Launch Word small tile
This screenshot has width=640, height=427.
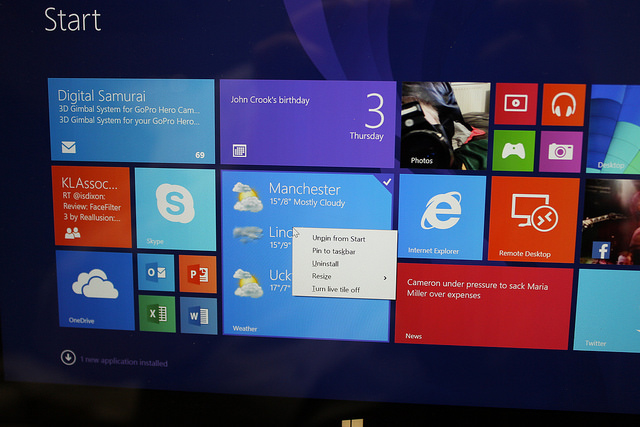pyautogui.click(x=199, y=316)
